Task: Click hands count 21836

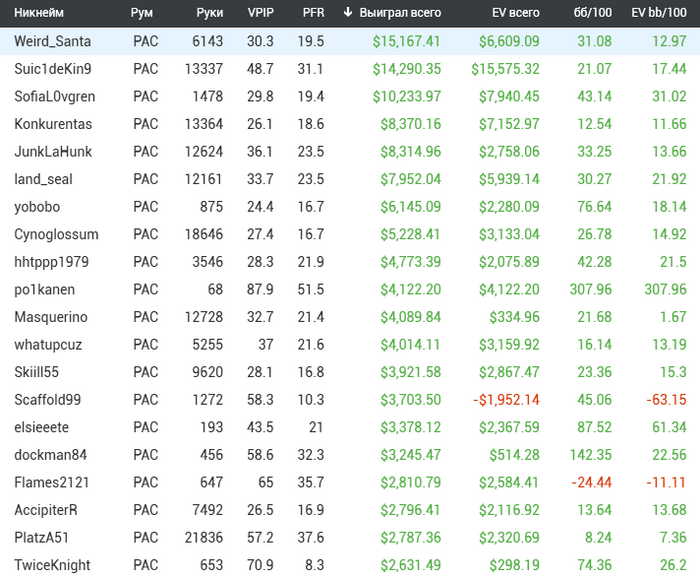Action: click(x=204, y=538)
